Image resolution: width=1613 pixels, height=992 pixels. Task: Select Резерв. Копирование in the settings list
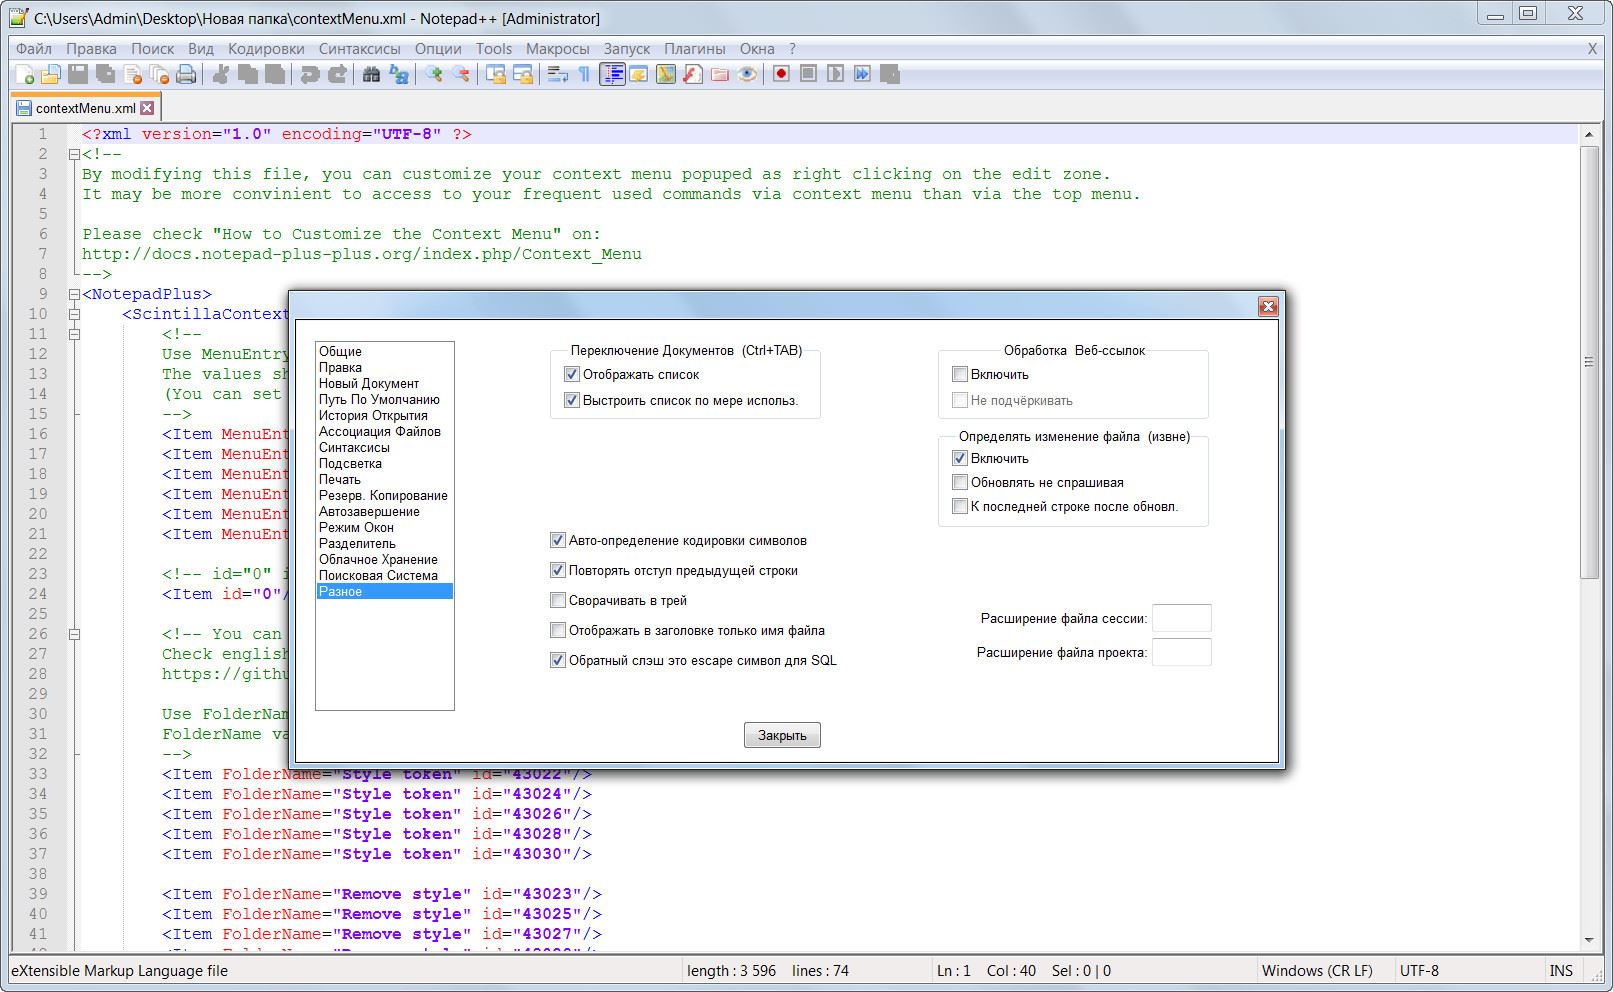383,496
